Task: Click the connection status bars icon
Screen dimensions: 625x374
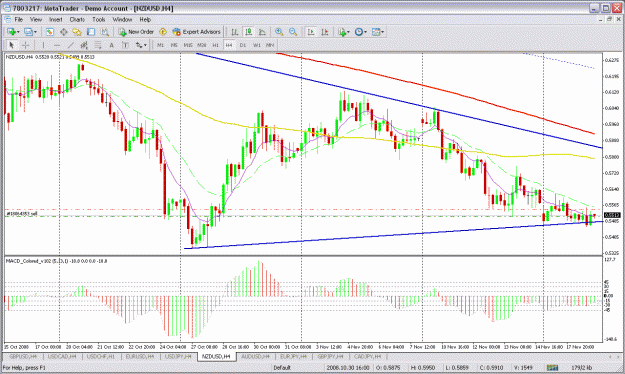Action: tap(552, 367)
